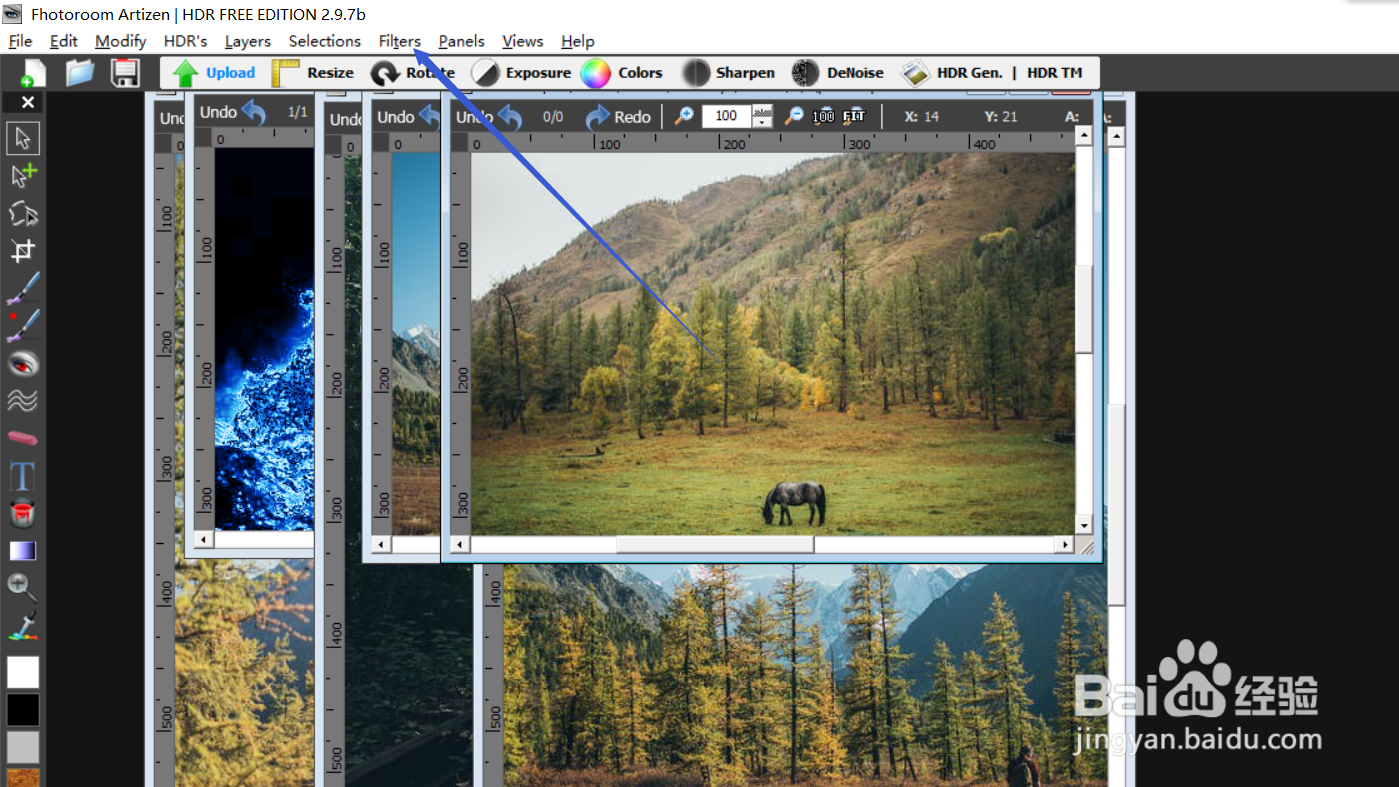Fit image to window with FIT icon
The height and width of the screenshot is (787, 1399).
click(x=853, y=116)
